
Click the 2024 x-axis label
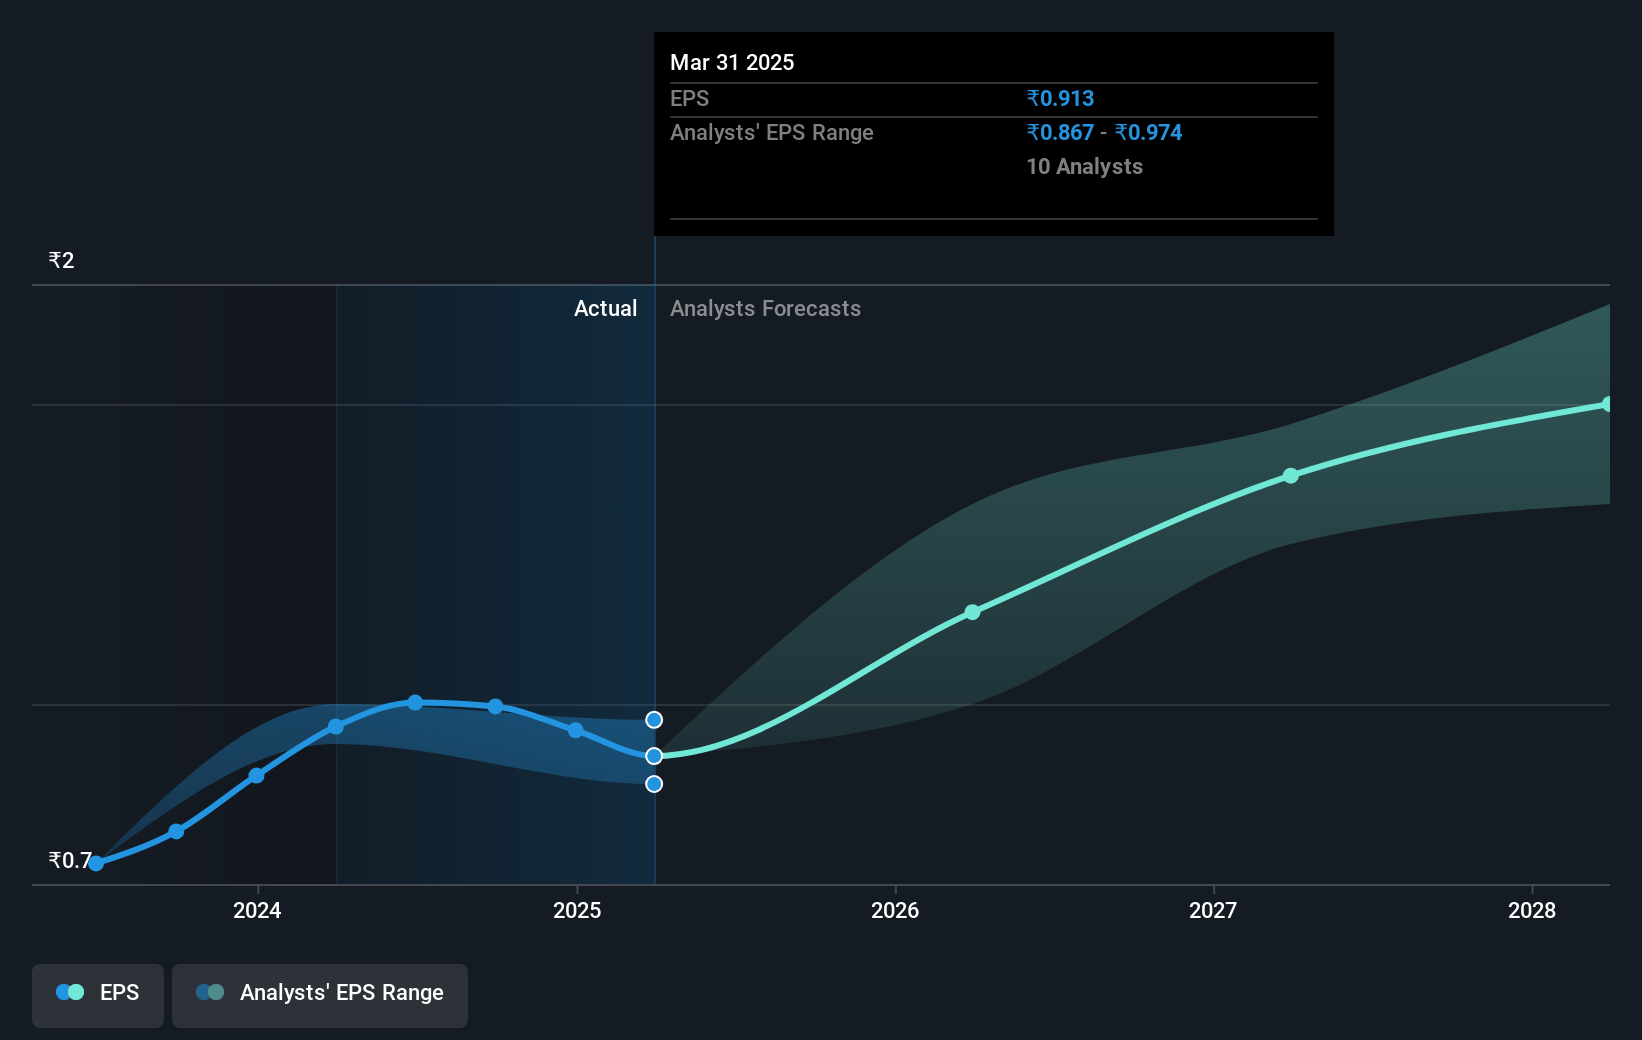pos(257,910)
